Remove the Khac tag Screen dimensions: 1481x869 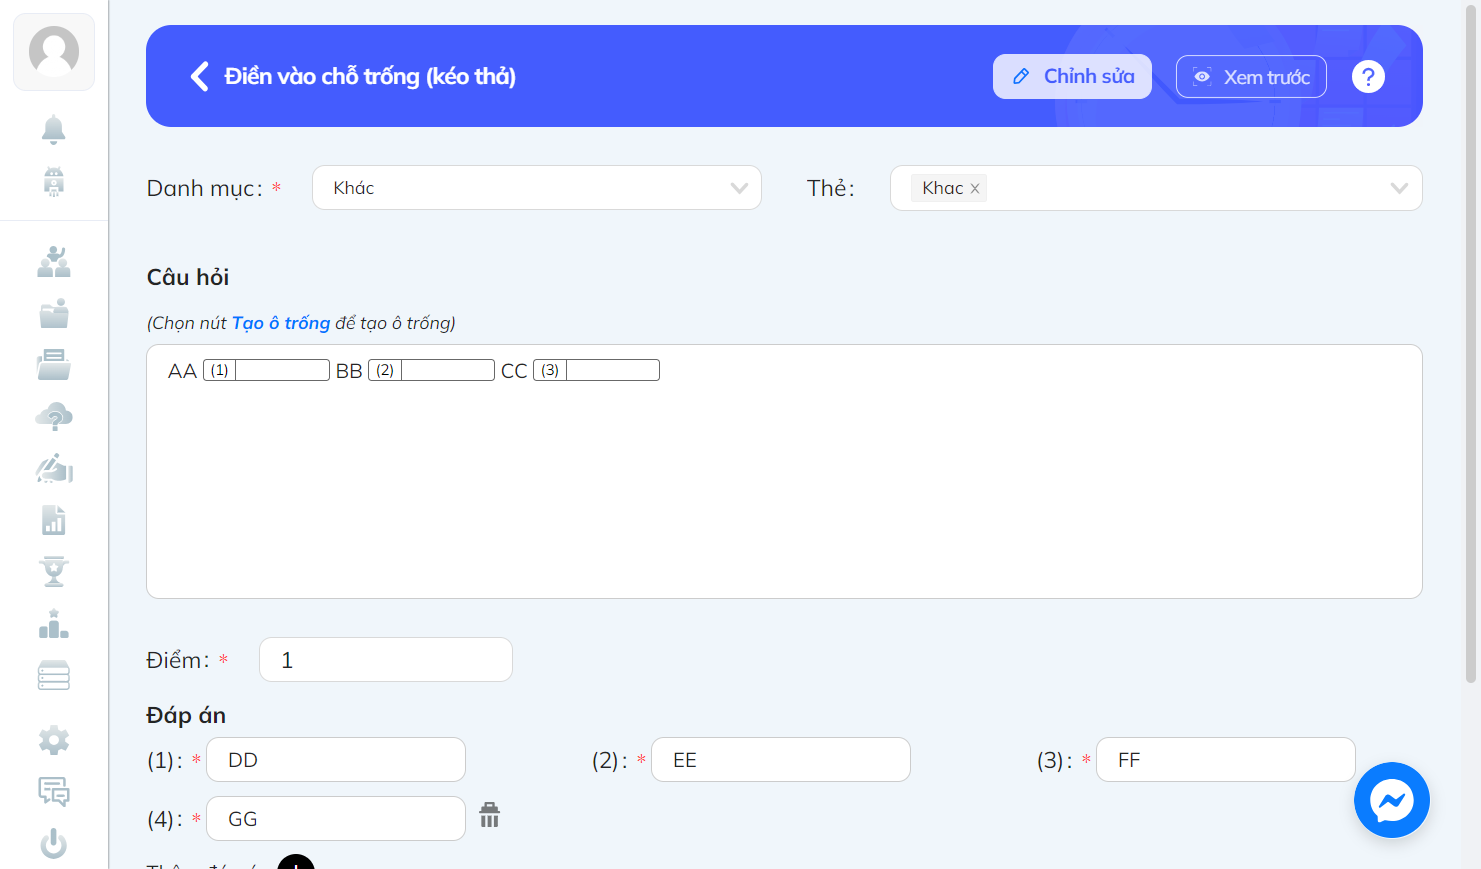pyautogui.click(x=975, y=188)
